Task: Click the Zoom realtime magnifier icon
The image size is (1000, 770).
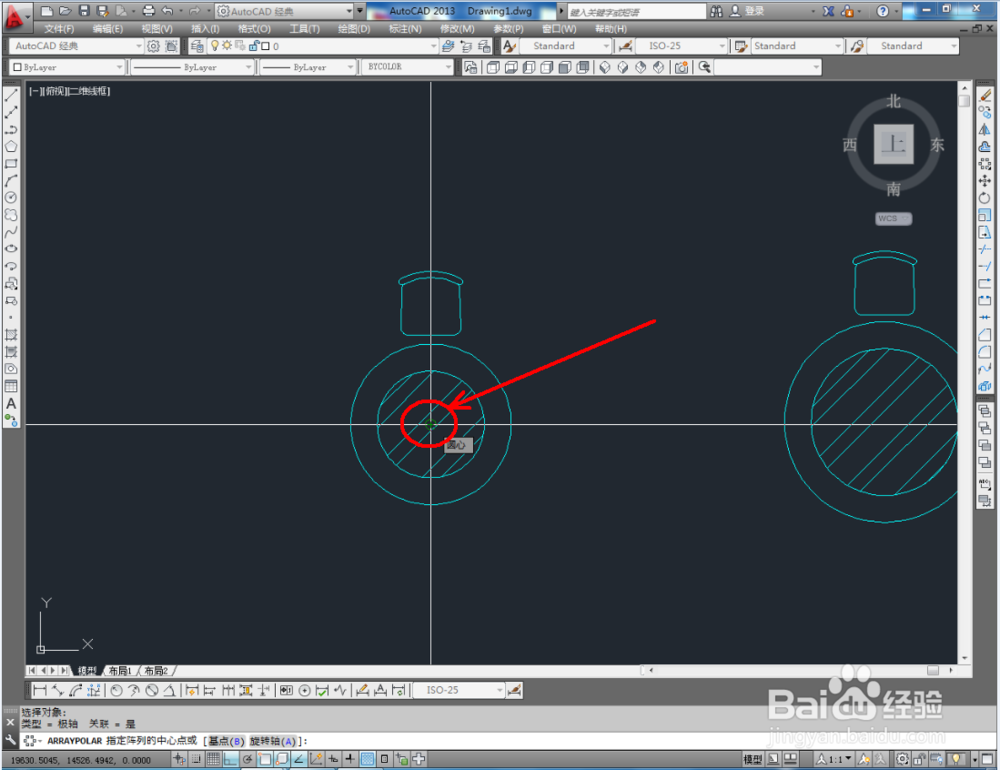Action: point(704,67)
